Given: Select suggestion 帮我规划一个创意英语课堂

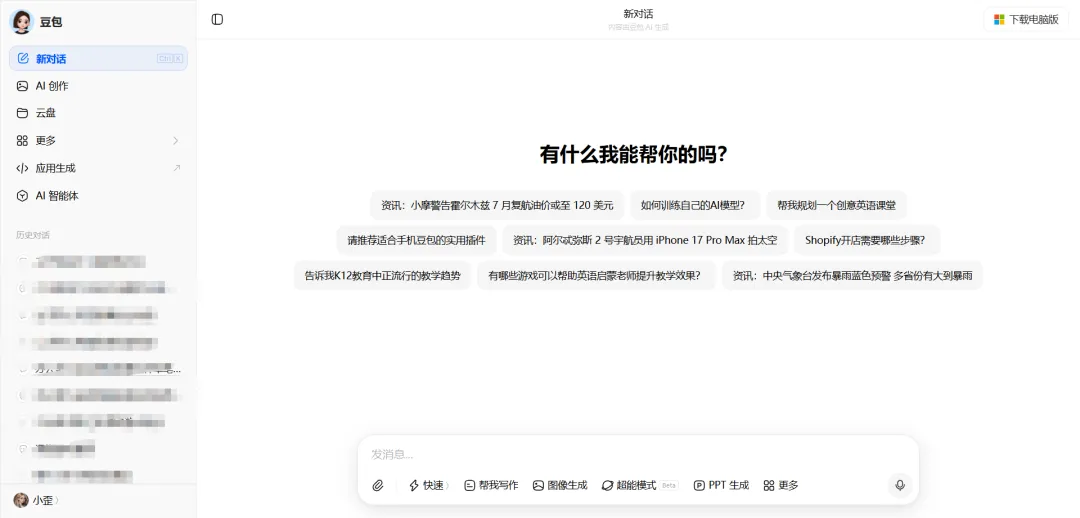Looking at the screenshot, I should pos(836,205).
